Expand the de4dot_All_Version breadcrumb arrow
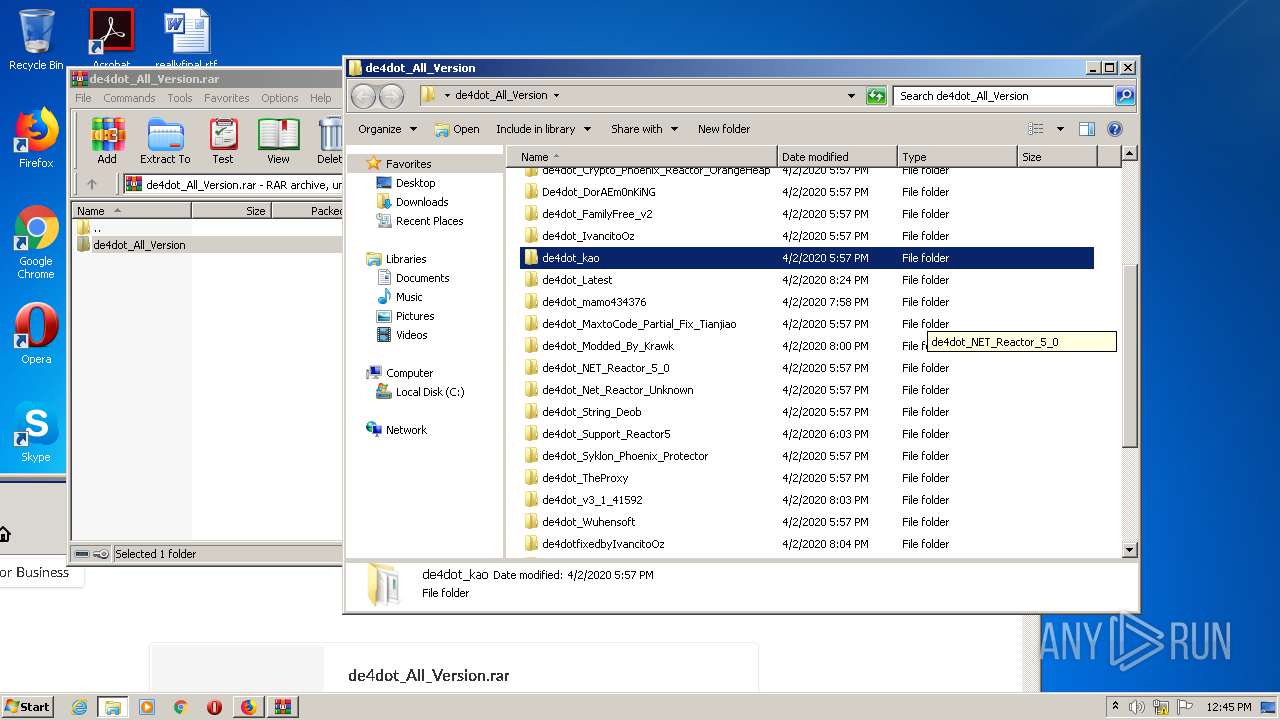The image size is (1280, 720). (x=556, y=96)
